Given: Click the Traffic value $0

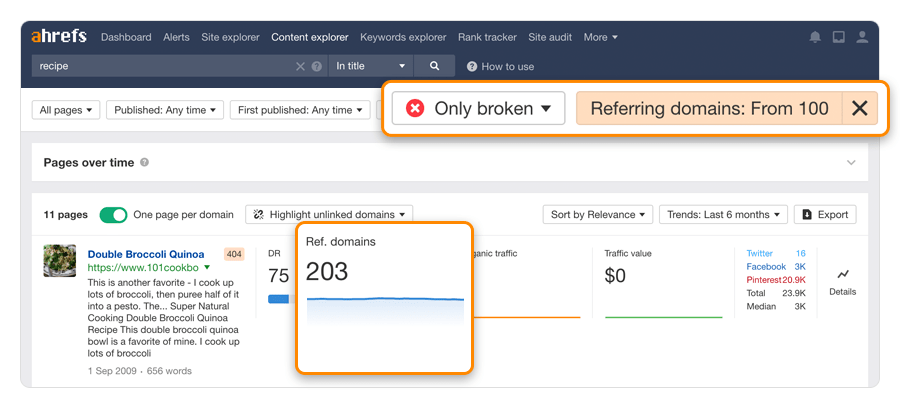Looking at the screenshot, I should [x=615, y=276].
